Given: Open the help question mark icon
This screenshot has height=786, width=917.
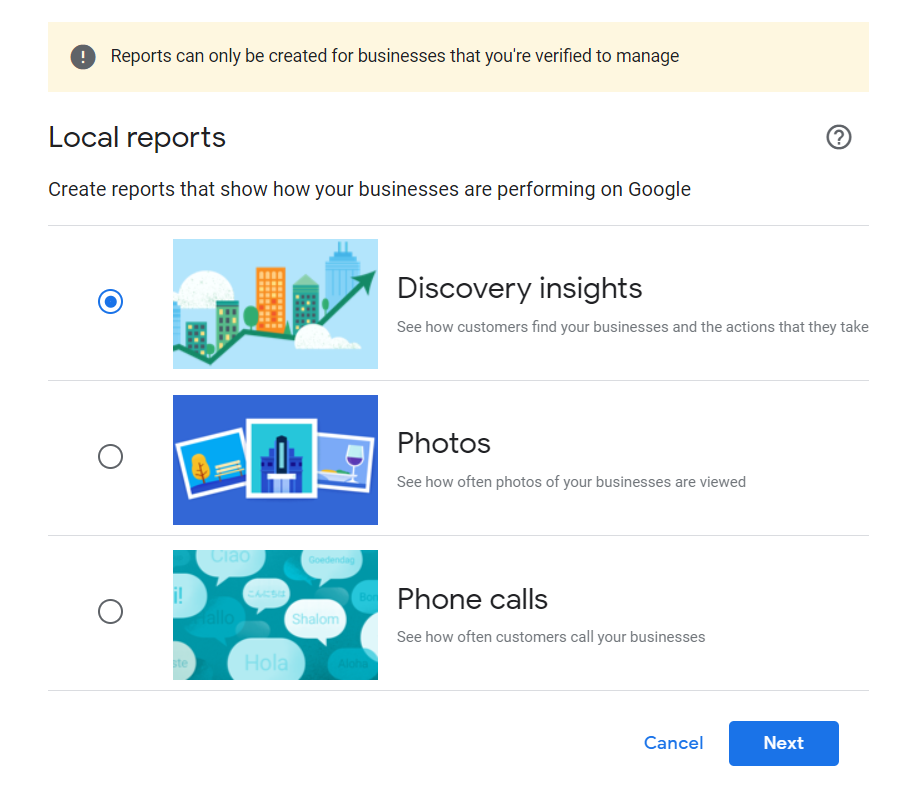Looking at the screenshot, I should click(x=838, y=137).
